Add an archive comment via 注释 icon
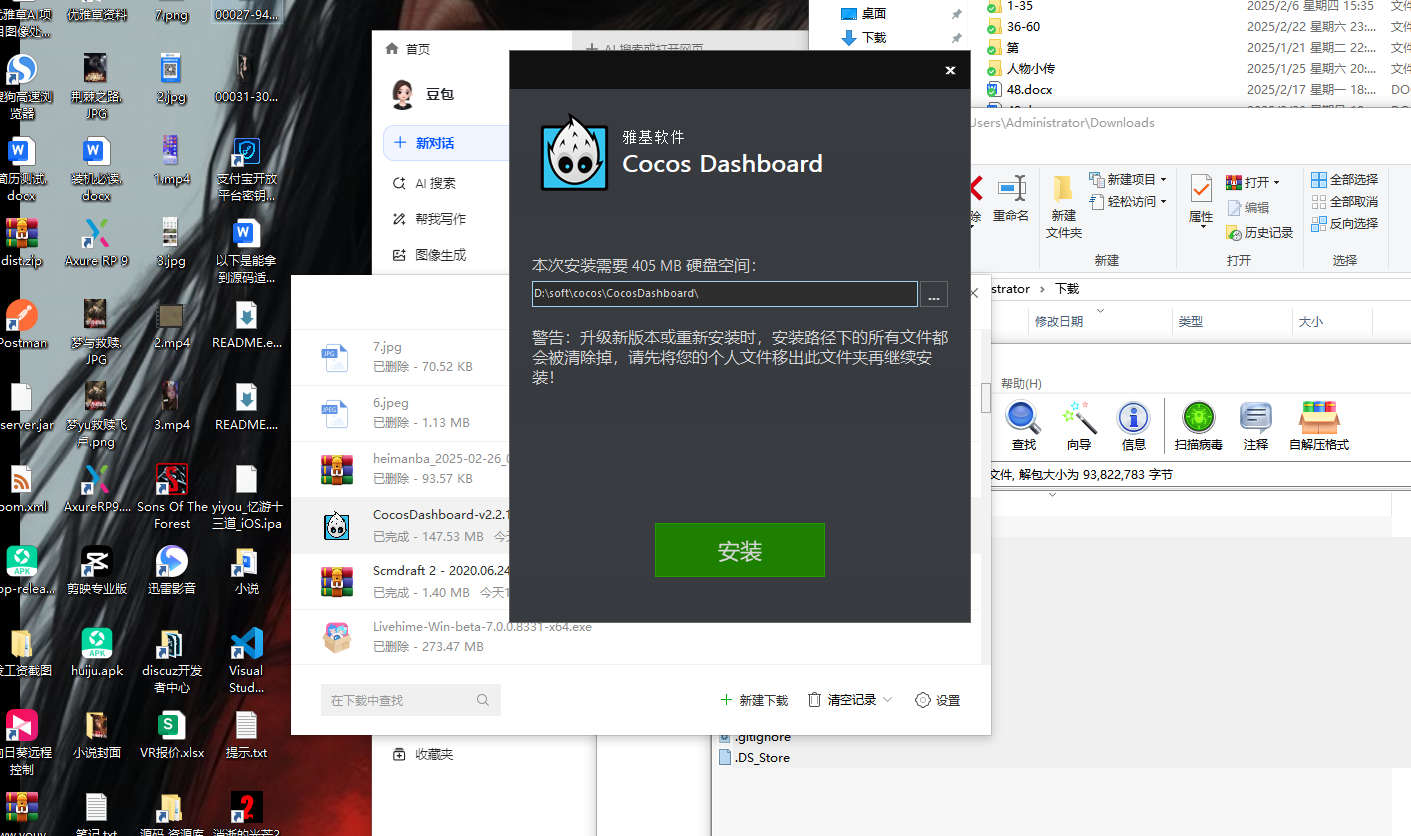Screen dimensions: 1411x836 (x=1256, y=425)
